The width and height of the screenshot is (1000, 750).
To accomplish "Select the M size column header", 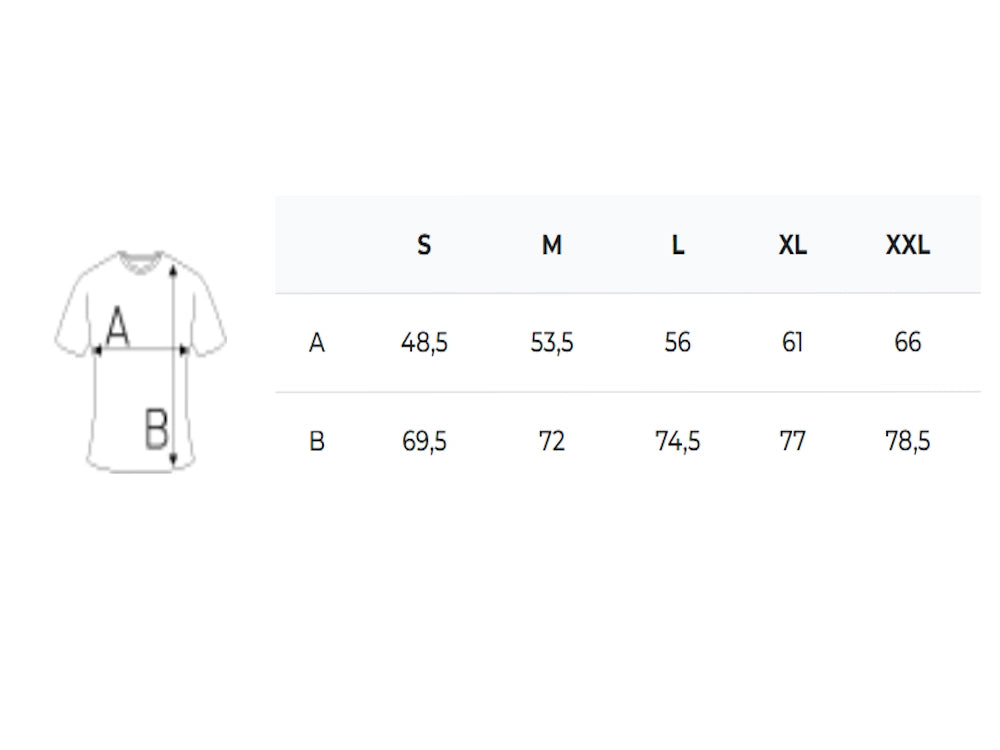I will coord(552,245).
